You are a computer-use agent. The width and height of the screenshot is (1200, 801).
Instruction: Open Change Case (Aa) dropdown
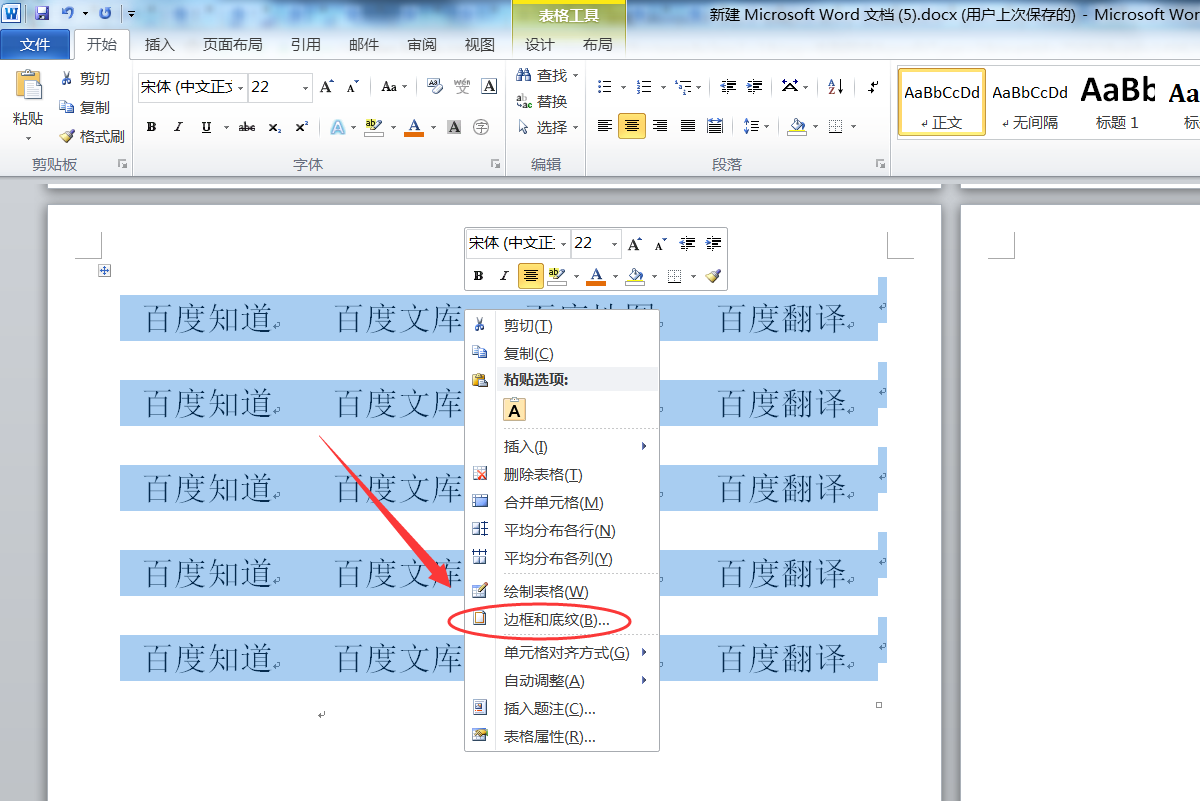(392, 87)
